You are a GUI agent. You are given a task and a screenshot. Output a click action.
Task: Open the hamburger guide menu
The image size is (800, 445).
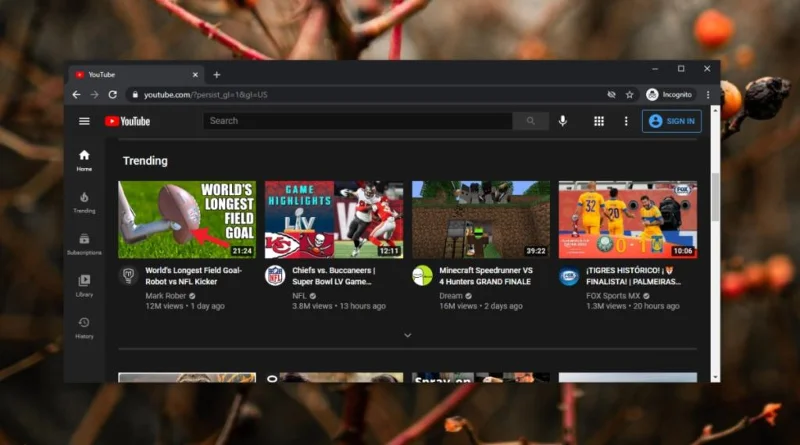pos(84,121)
